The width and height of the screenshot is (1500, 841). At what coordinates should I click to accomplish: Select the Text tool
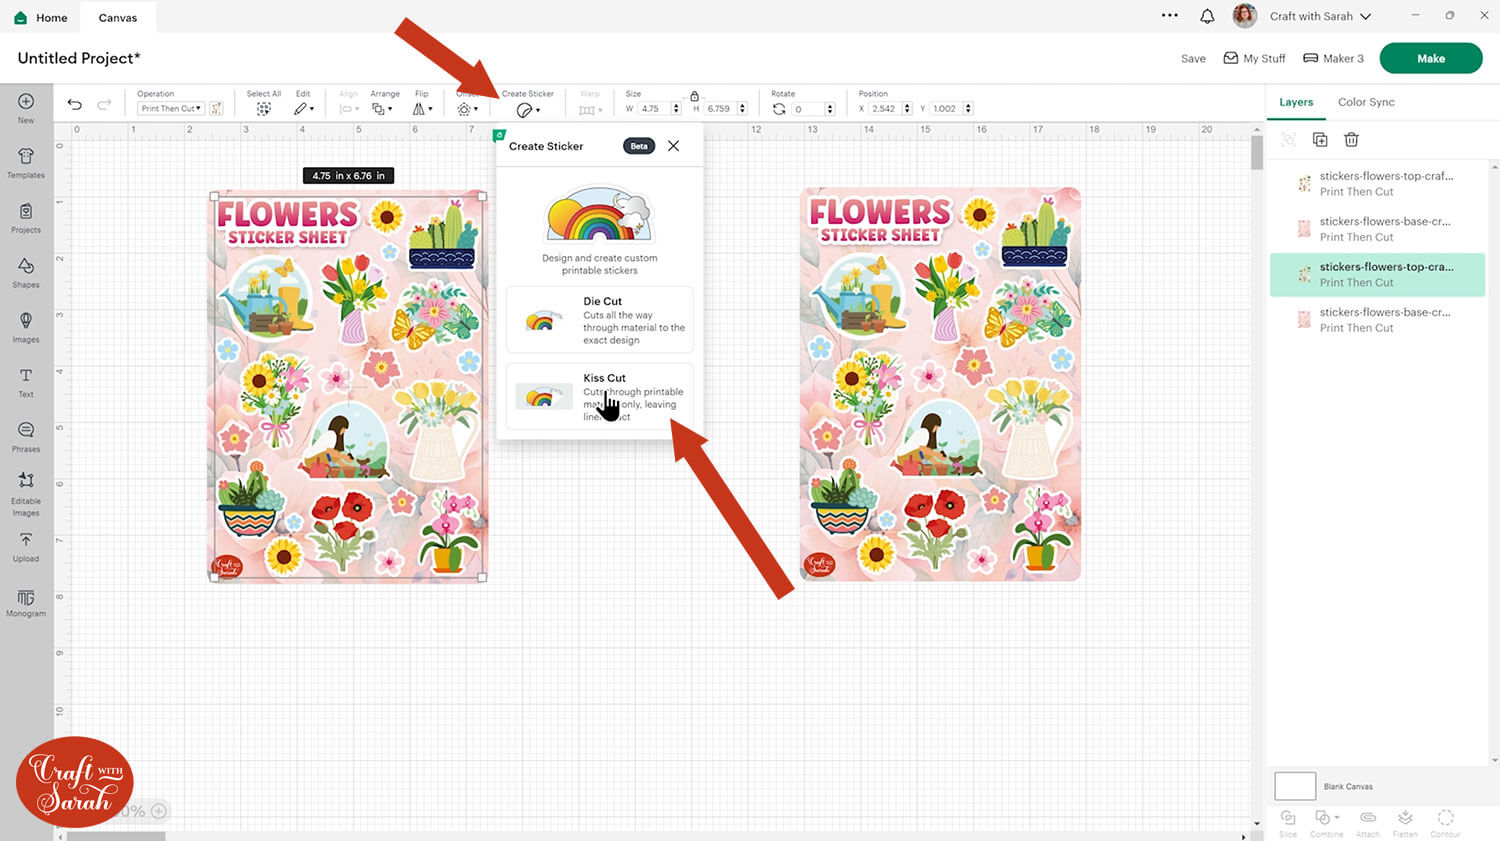(26, 382)
